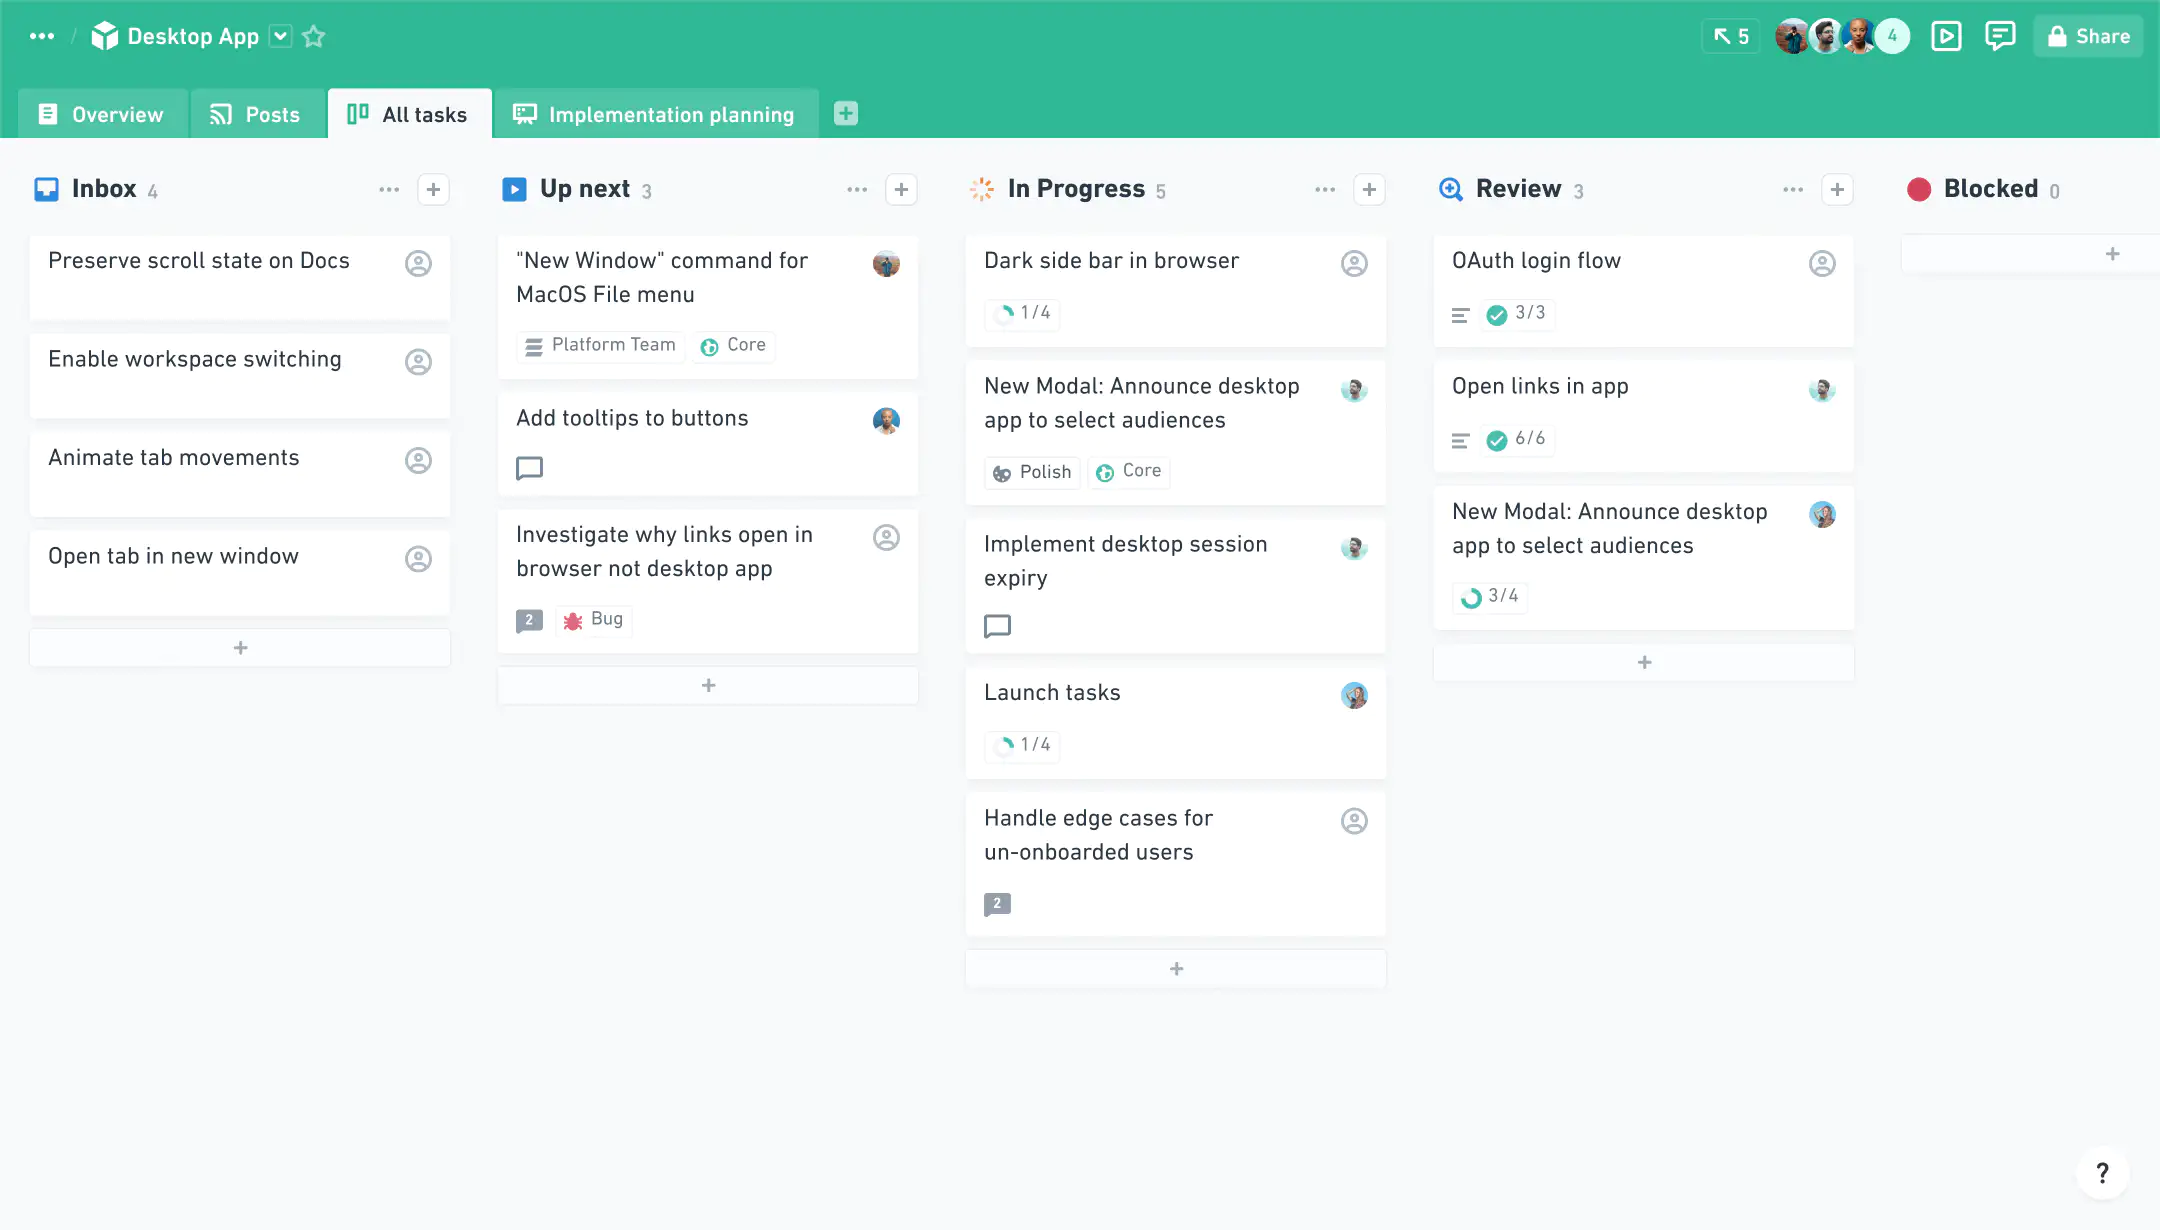Open the comments panel icon in header
The image size is (2160, 1230).
point(1999,37)
